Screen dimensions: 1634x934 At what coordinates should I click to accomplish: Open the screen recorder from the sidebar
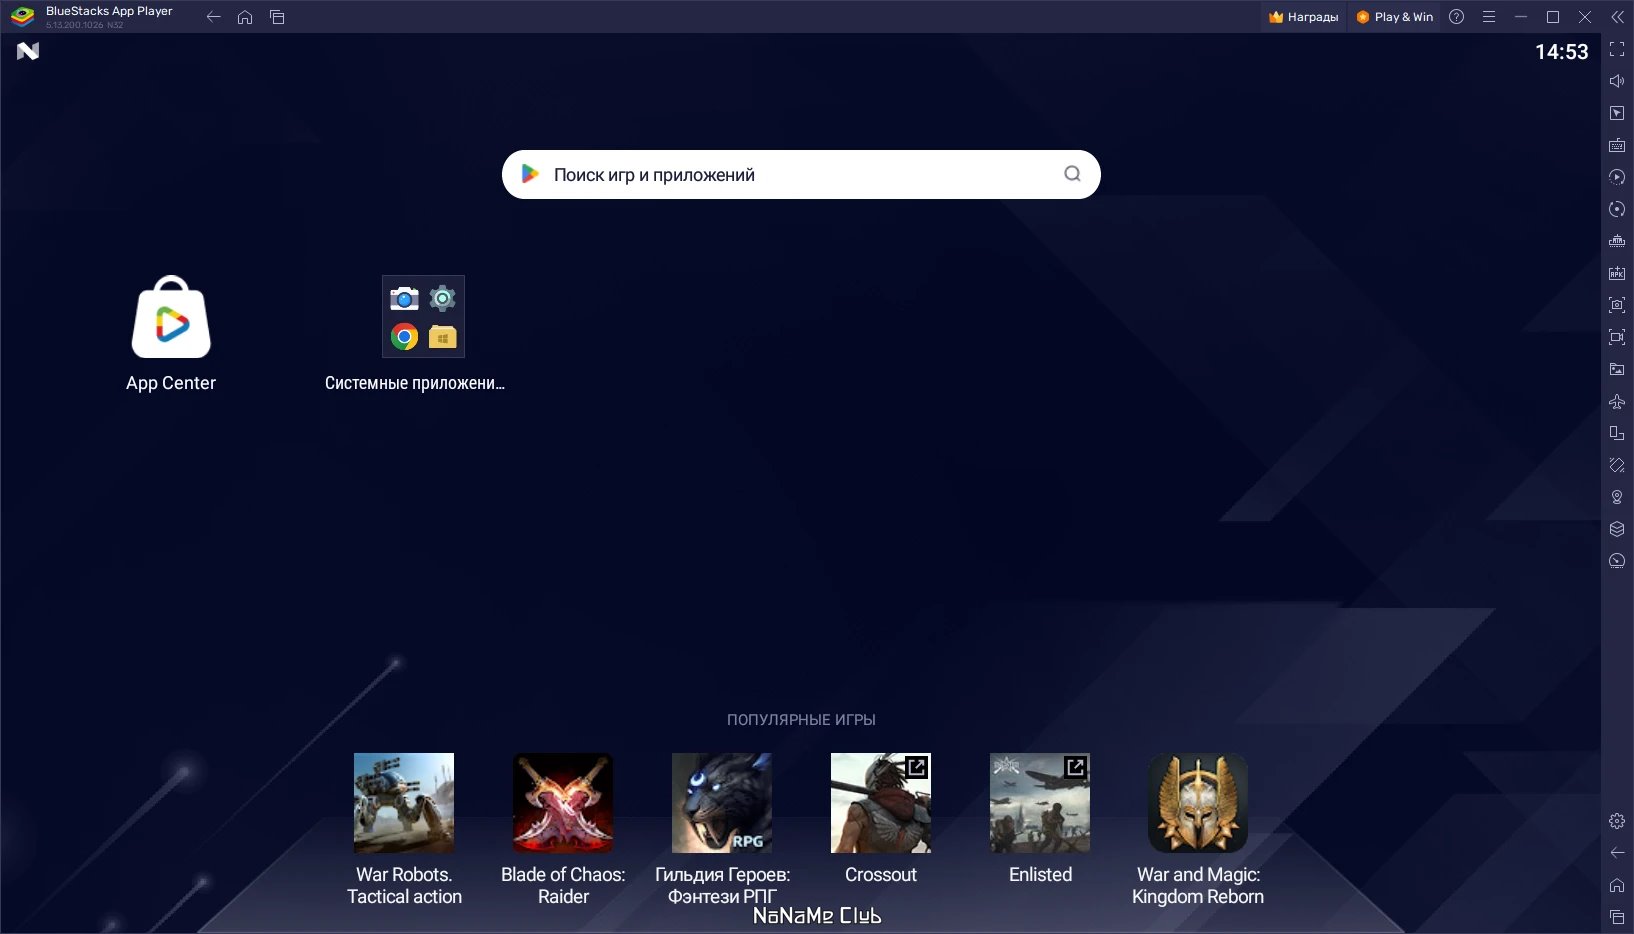tap(1617, 337)
